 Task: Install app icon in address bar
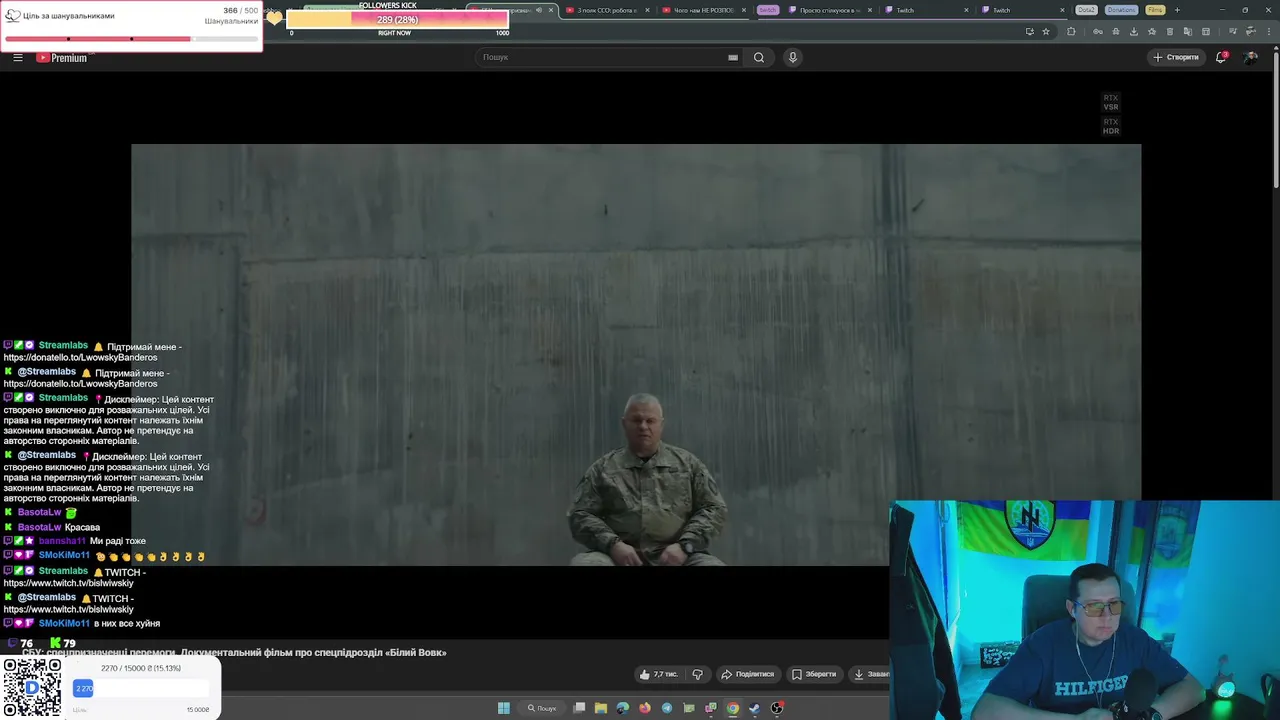pyautogui.click(x=1030, y=31)
